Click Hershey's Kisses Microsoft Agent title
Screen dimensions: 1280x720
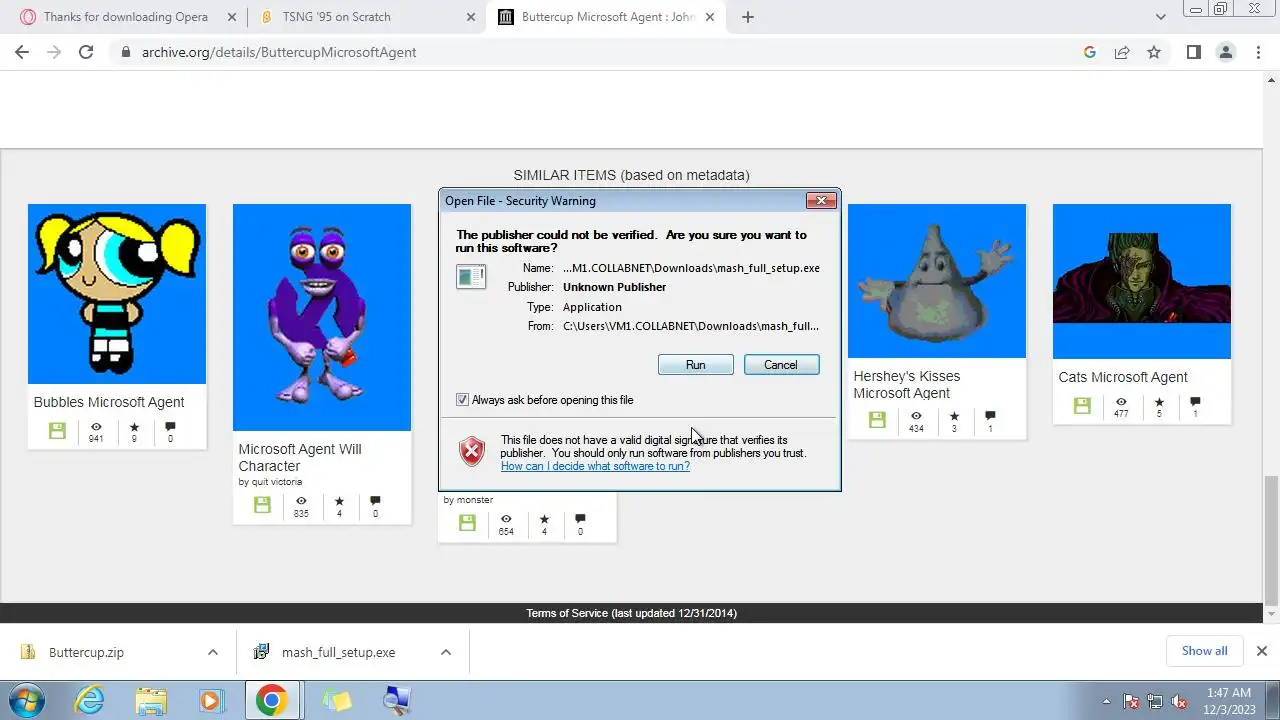(x=907, y=384)
